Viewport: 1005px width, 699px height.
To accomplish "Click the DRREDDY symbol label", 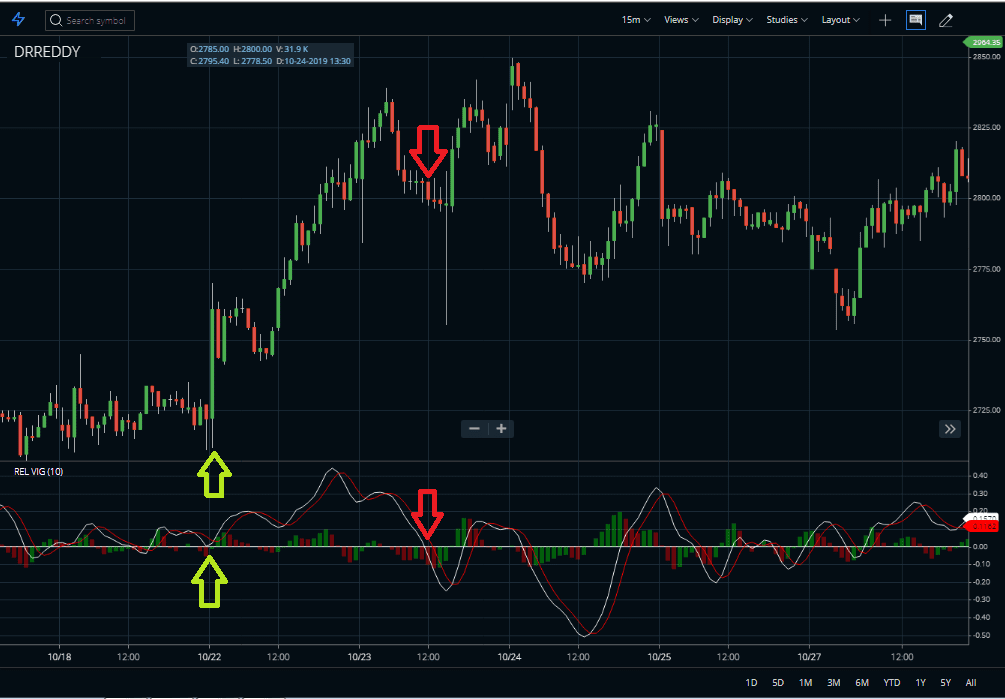I will [x=47, y=52].
